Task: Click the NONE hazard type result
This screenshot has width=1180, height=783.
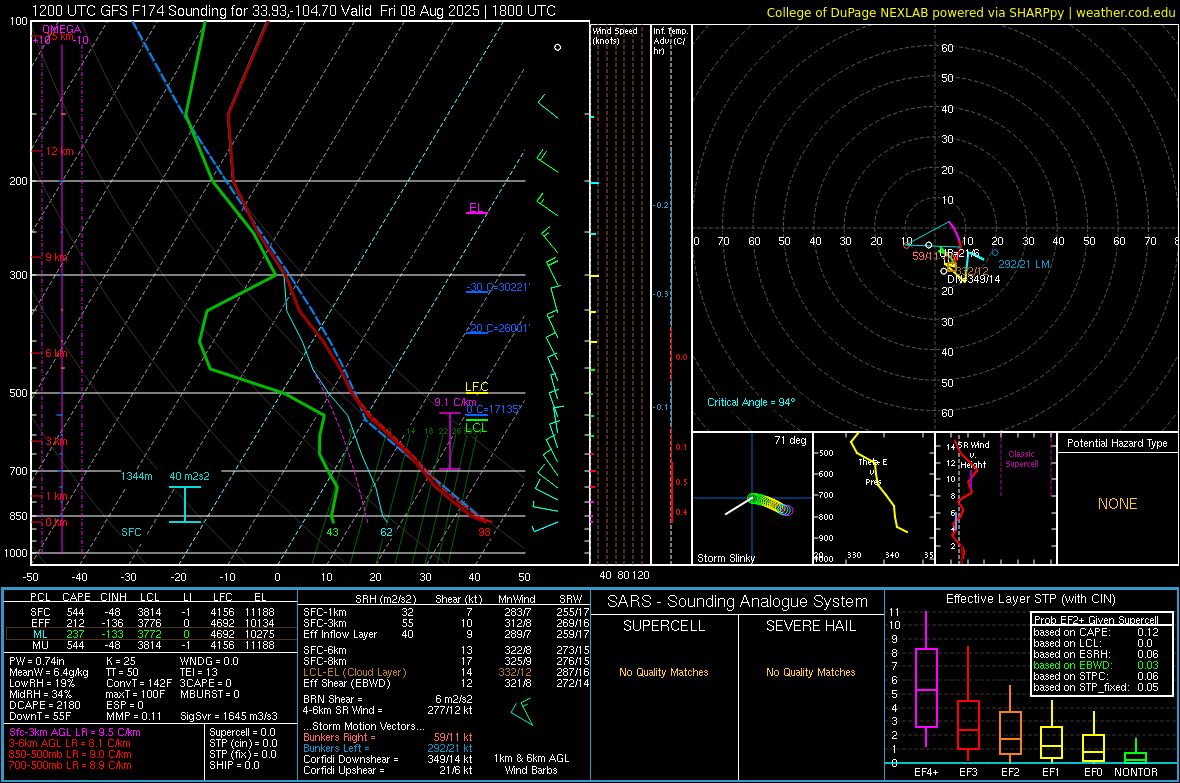Action: point(1117,504)
